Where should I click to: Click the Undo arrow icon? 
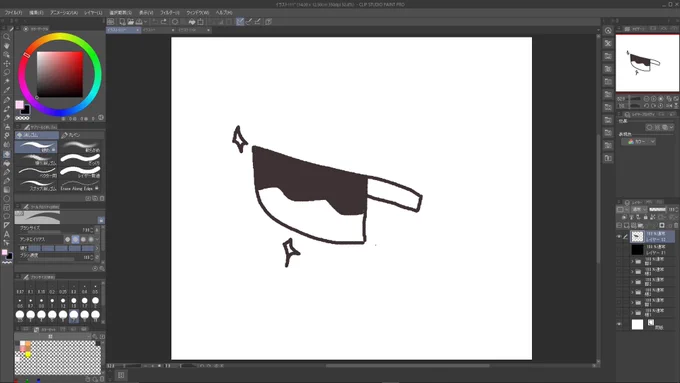(155, 21)
